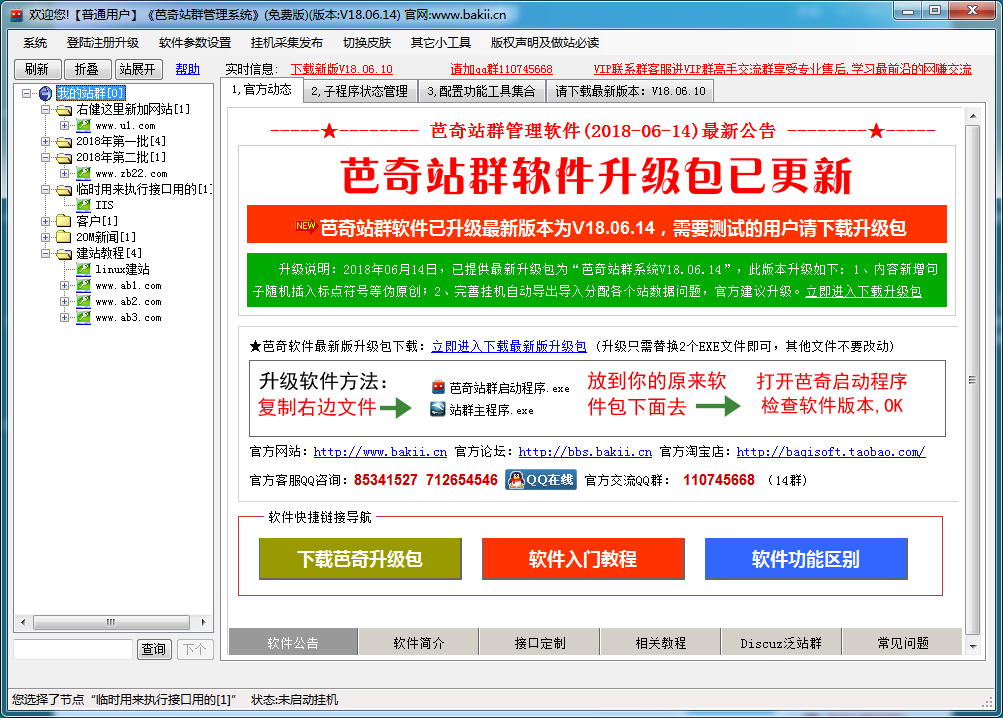Click the 软件功能区别 button
The height and width of the screenshot is (718, 1003).
click(x=806, y=559)
